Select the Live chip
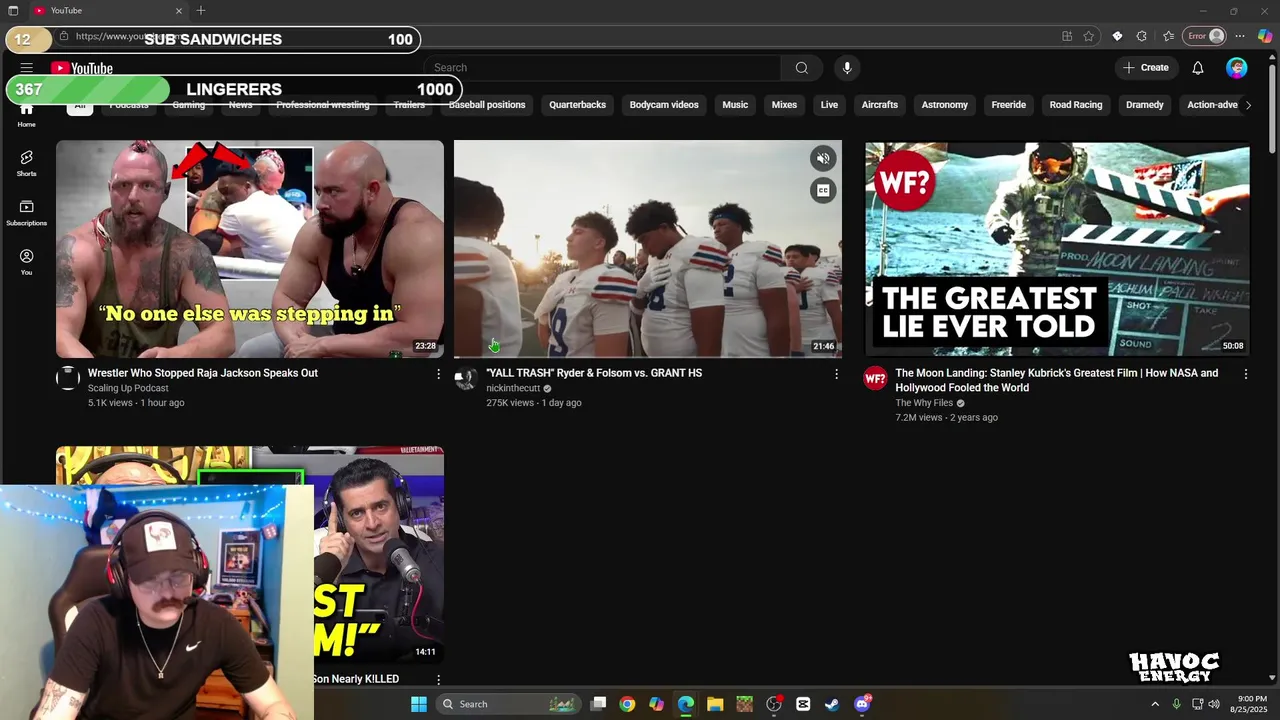This screenshot has width=1280, height=720. click(829, 105)
